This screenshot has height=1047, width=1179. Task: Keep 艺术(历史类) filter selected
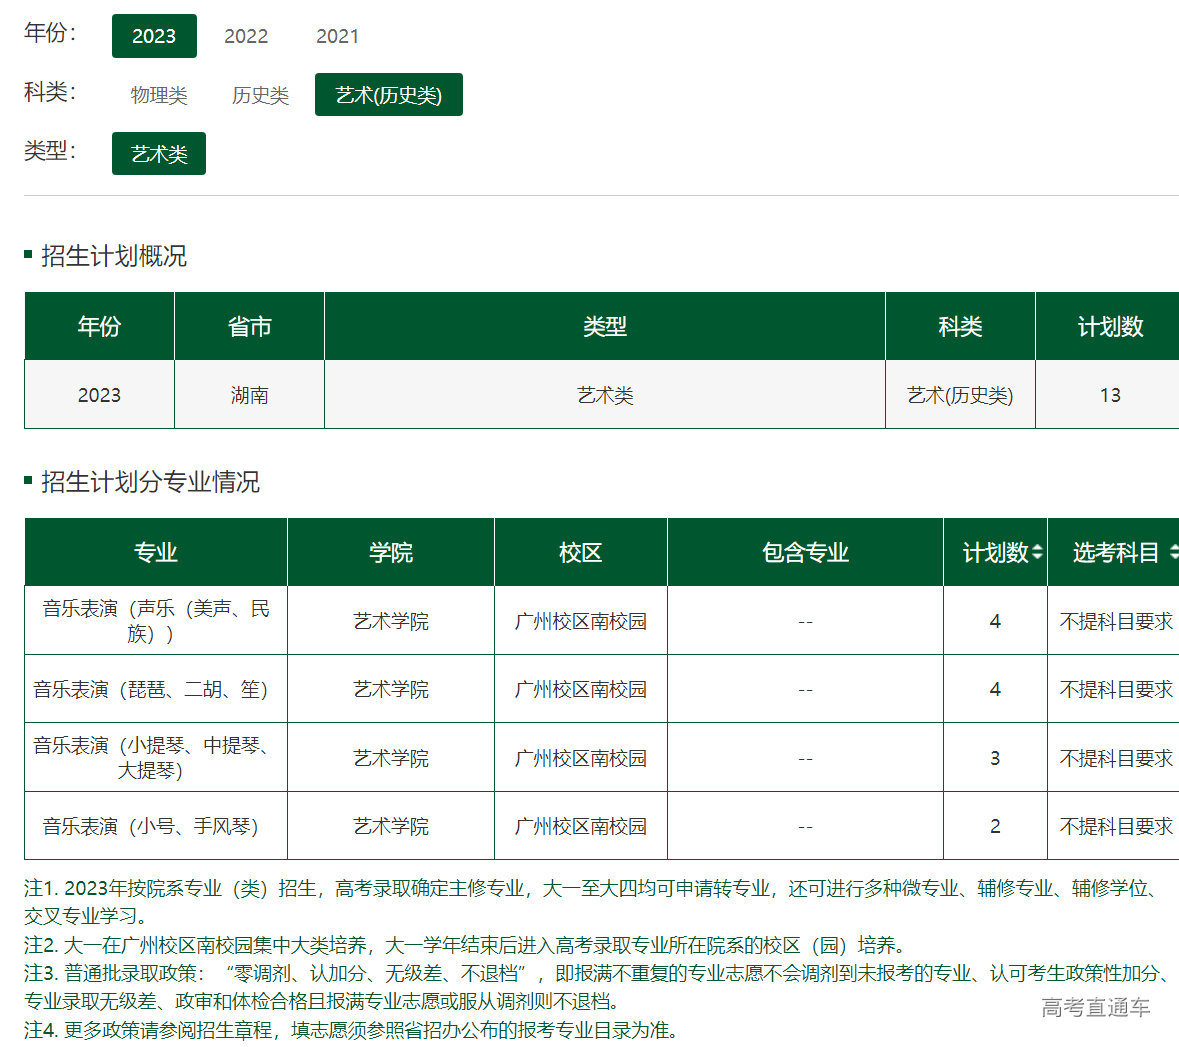388,94
